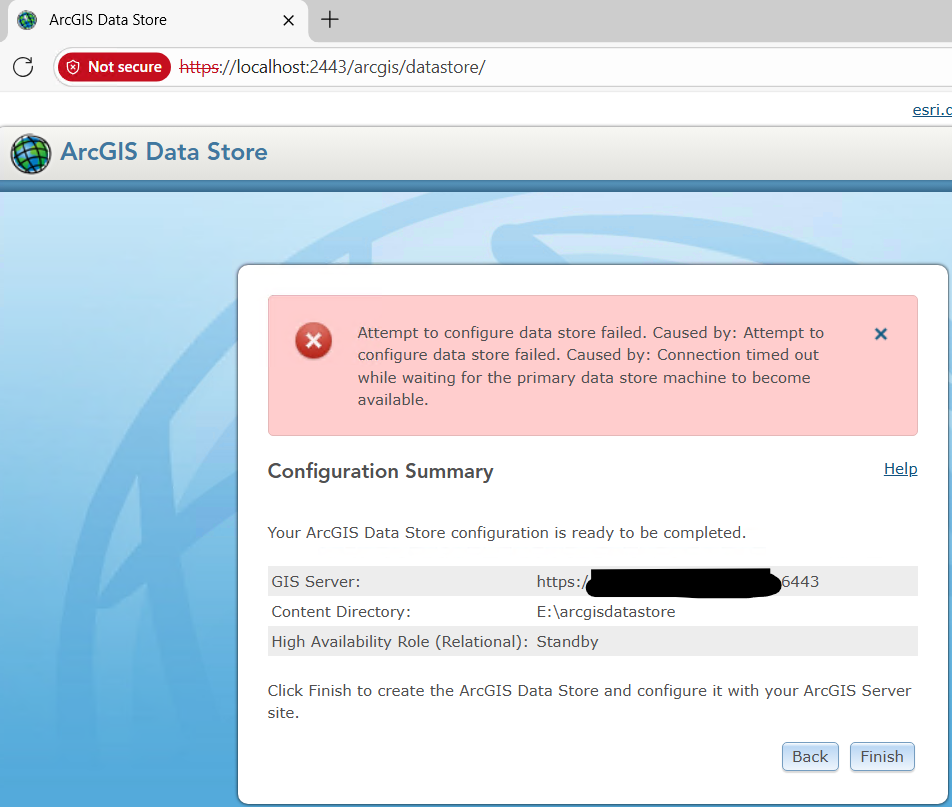Click the Content Directory label
Image resolution: width=952 pixels, height=807 pixels.
coord(341,611)
